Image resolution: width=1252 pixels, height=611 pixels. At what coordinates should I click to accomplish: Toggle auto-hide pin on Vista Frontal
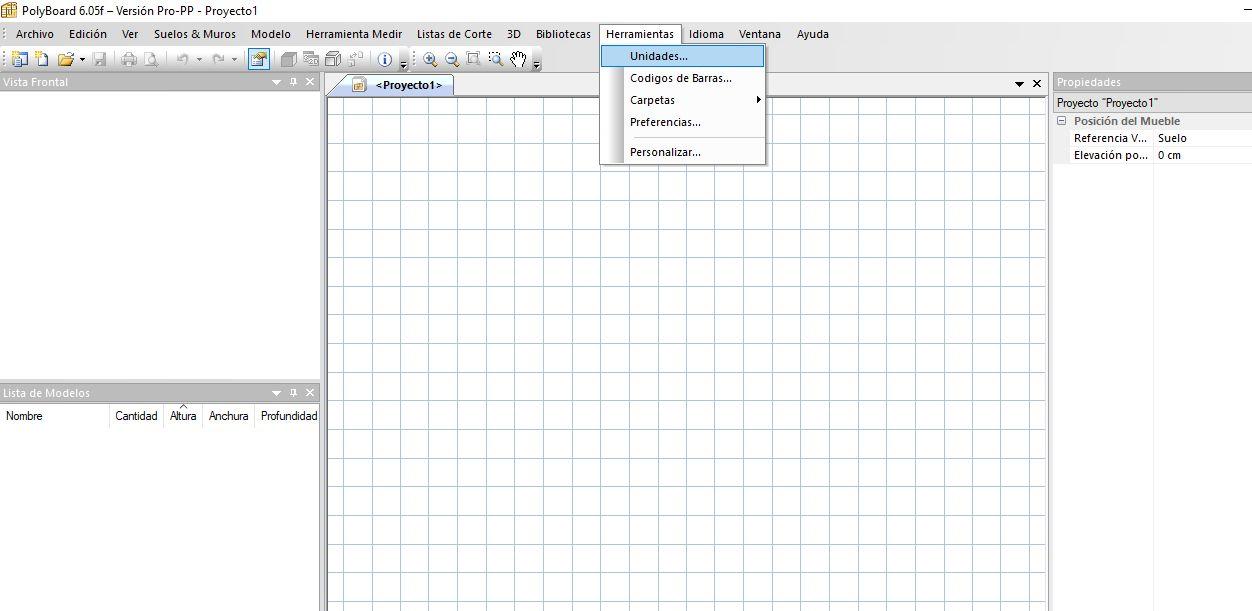coord(293,82)
